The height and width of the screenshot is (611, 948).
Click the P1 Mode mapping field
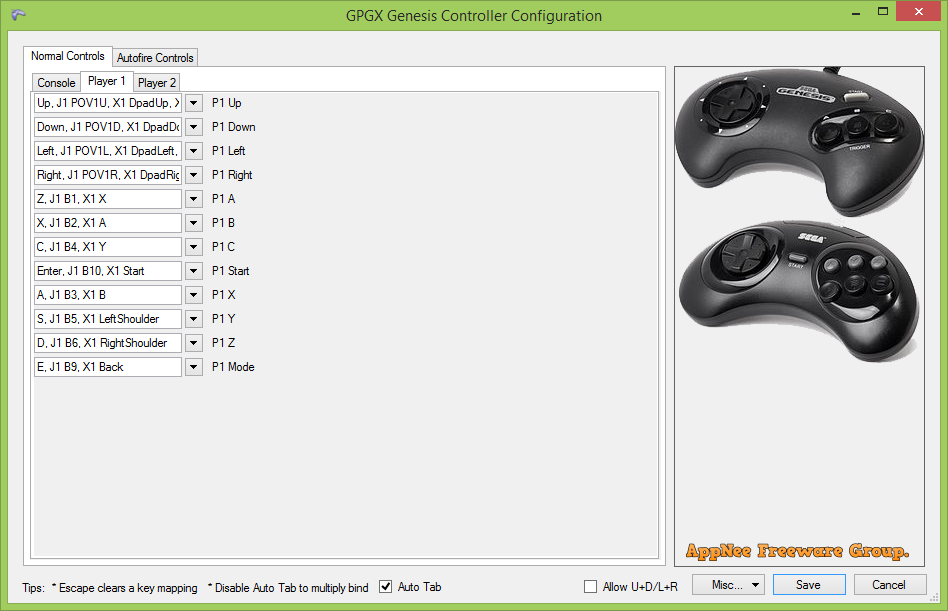108,367
